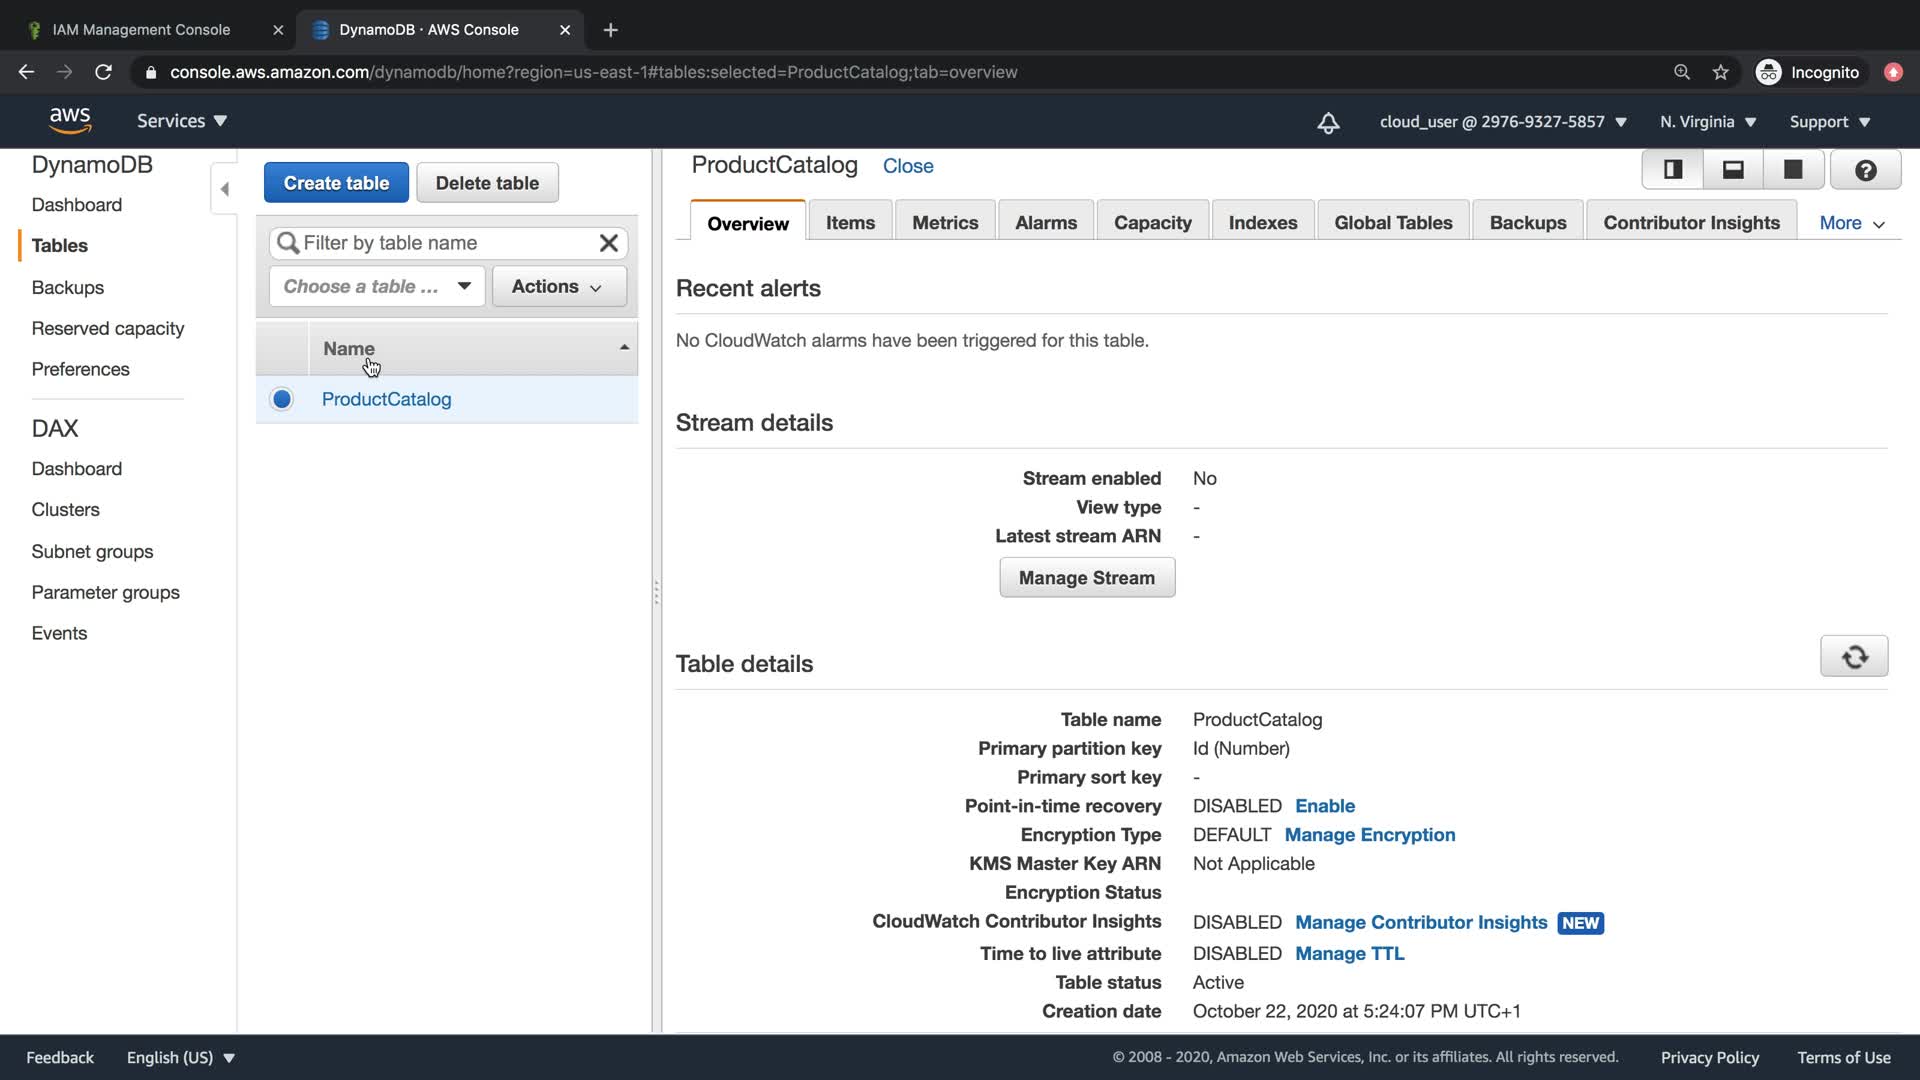Click the notifications bell icon
This screenshot has width=1920, height=1080.
pos(1328,122)
